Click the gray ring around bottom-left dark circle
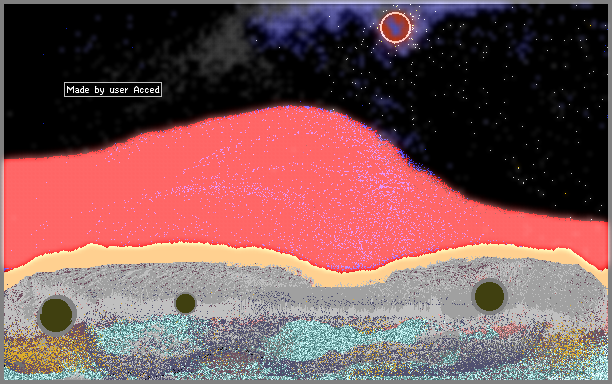The width and height of the screenshot is (612, 384). click(x=57, y=315)
